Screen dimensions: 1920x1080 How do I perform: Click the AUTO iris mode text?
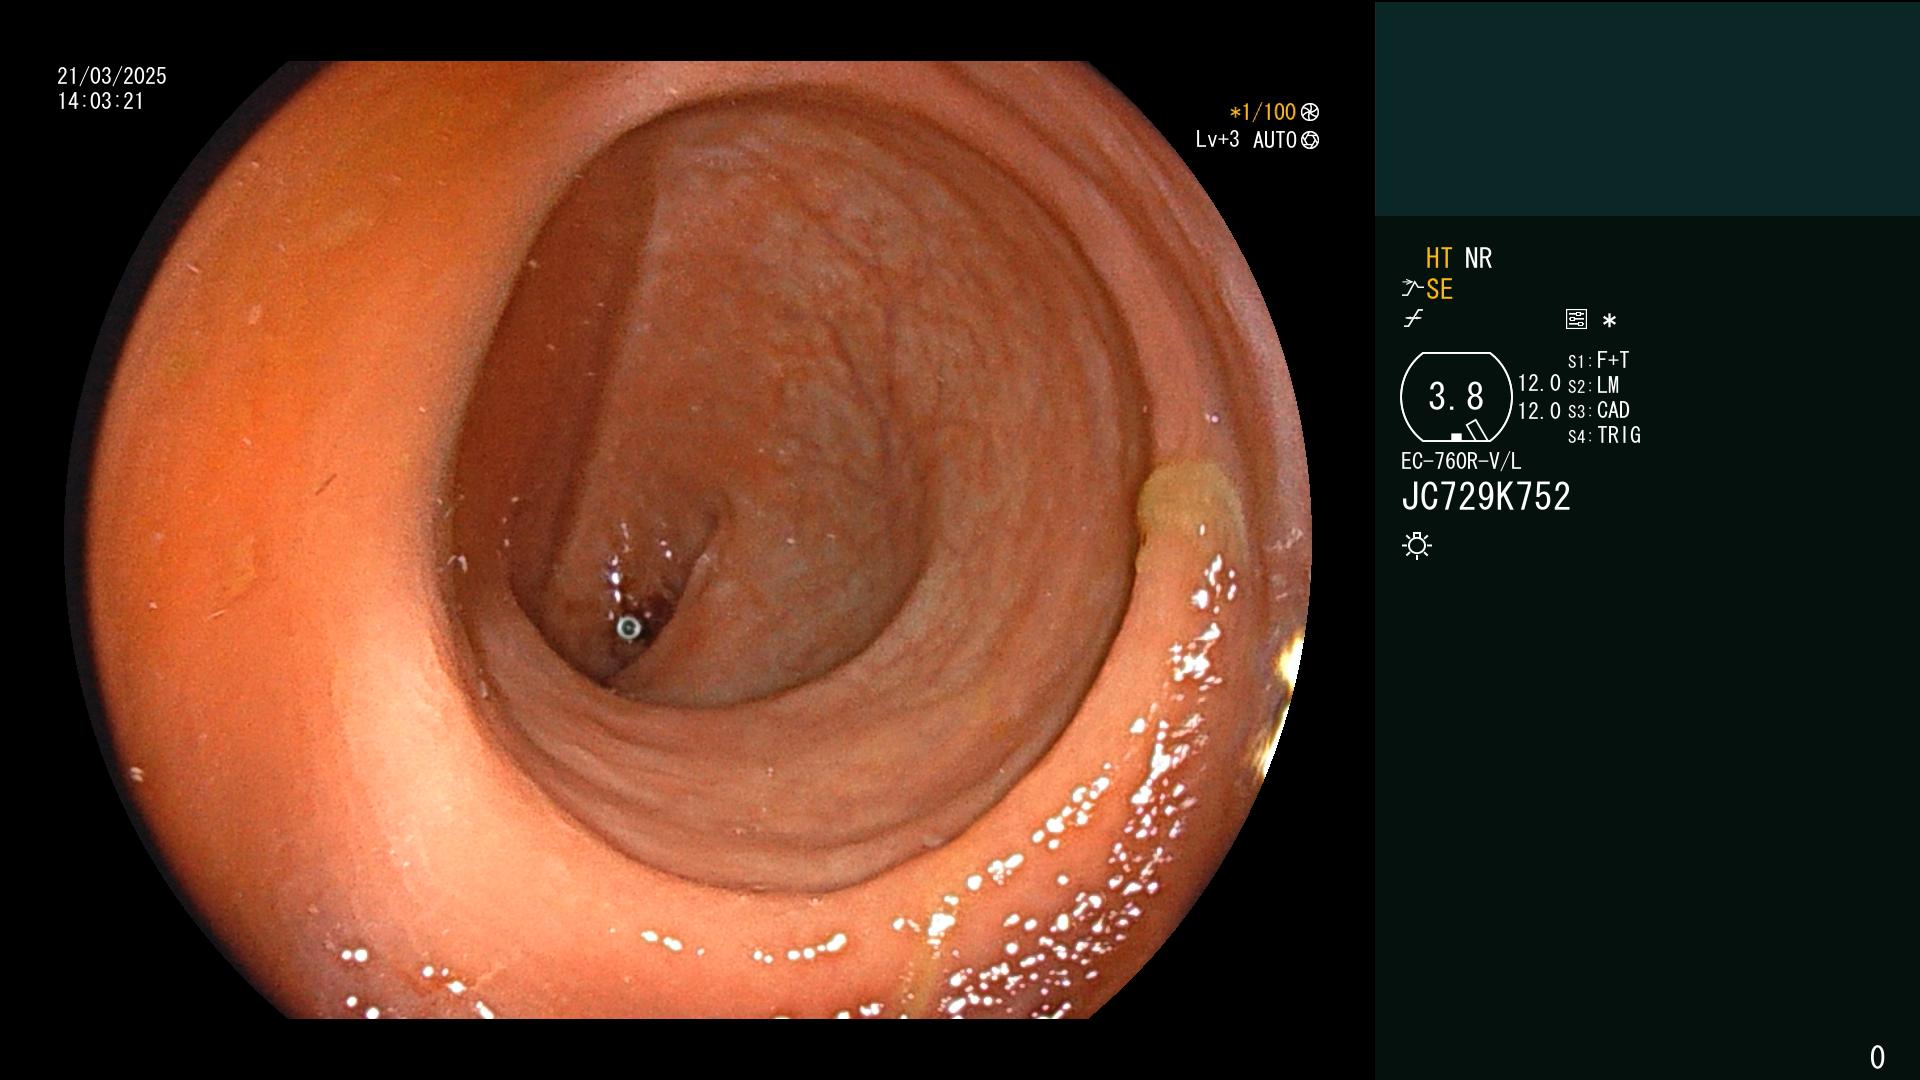(1275, 140)
